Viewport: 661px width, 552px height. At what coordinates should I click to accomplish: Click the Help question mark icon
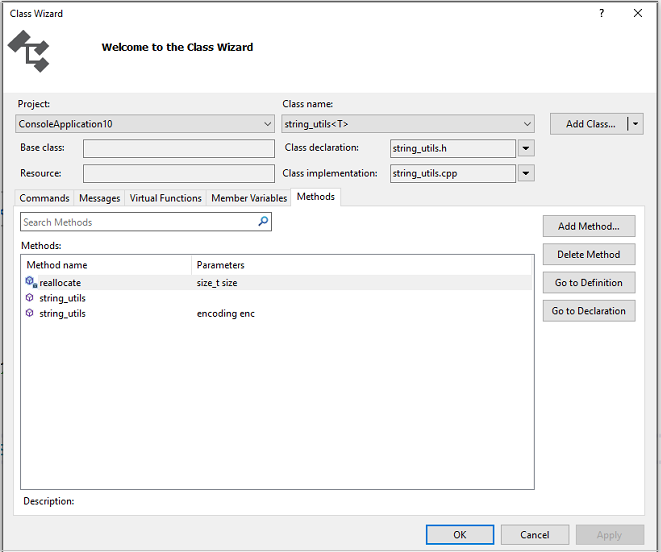(601, 13)
